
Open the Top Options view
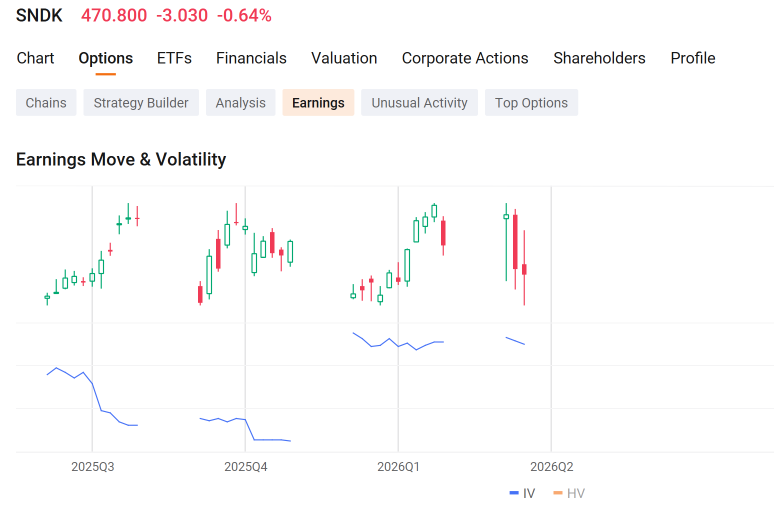(532, 103)
